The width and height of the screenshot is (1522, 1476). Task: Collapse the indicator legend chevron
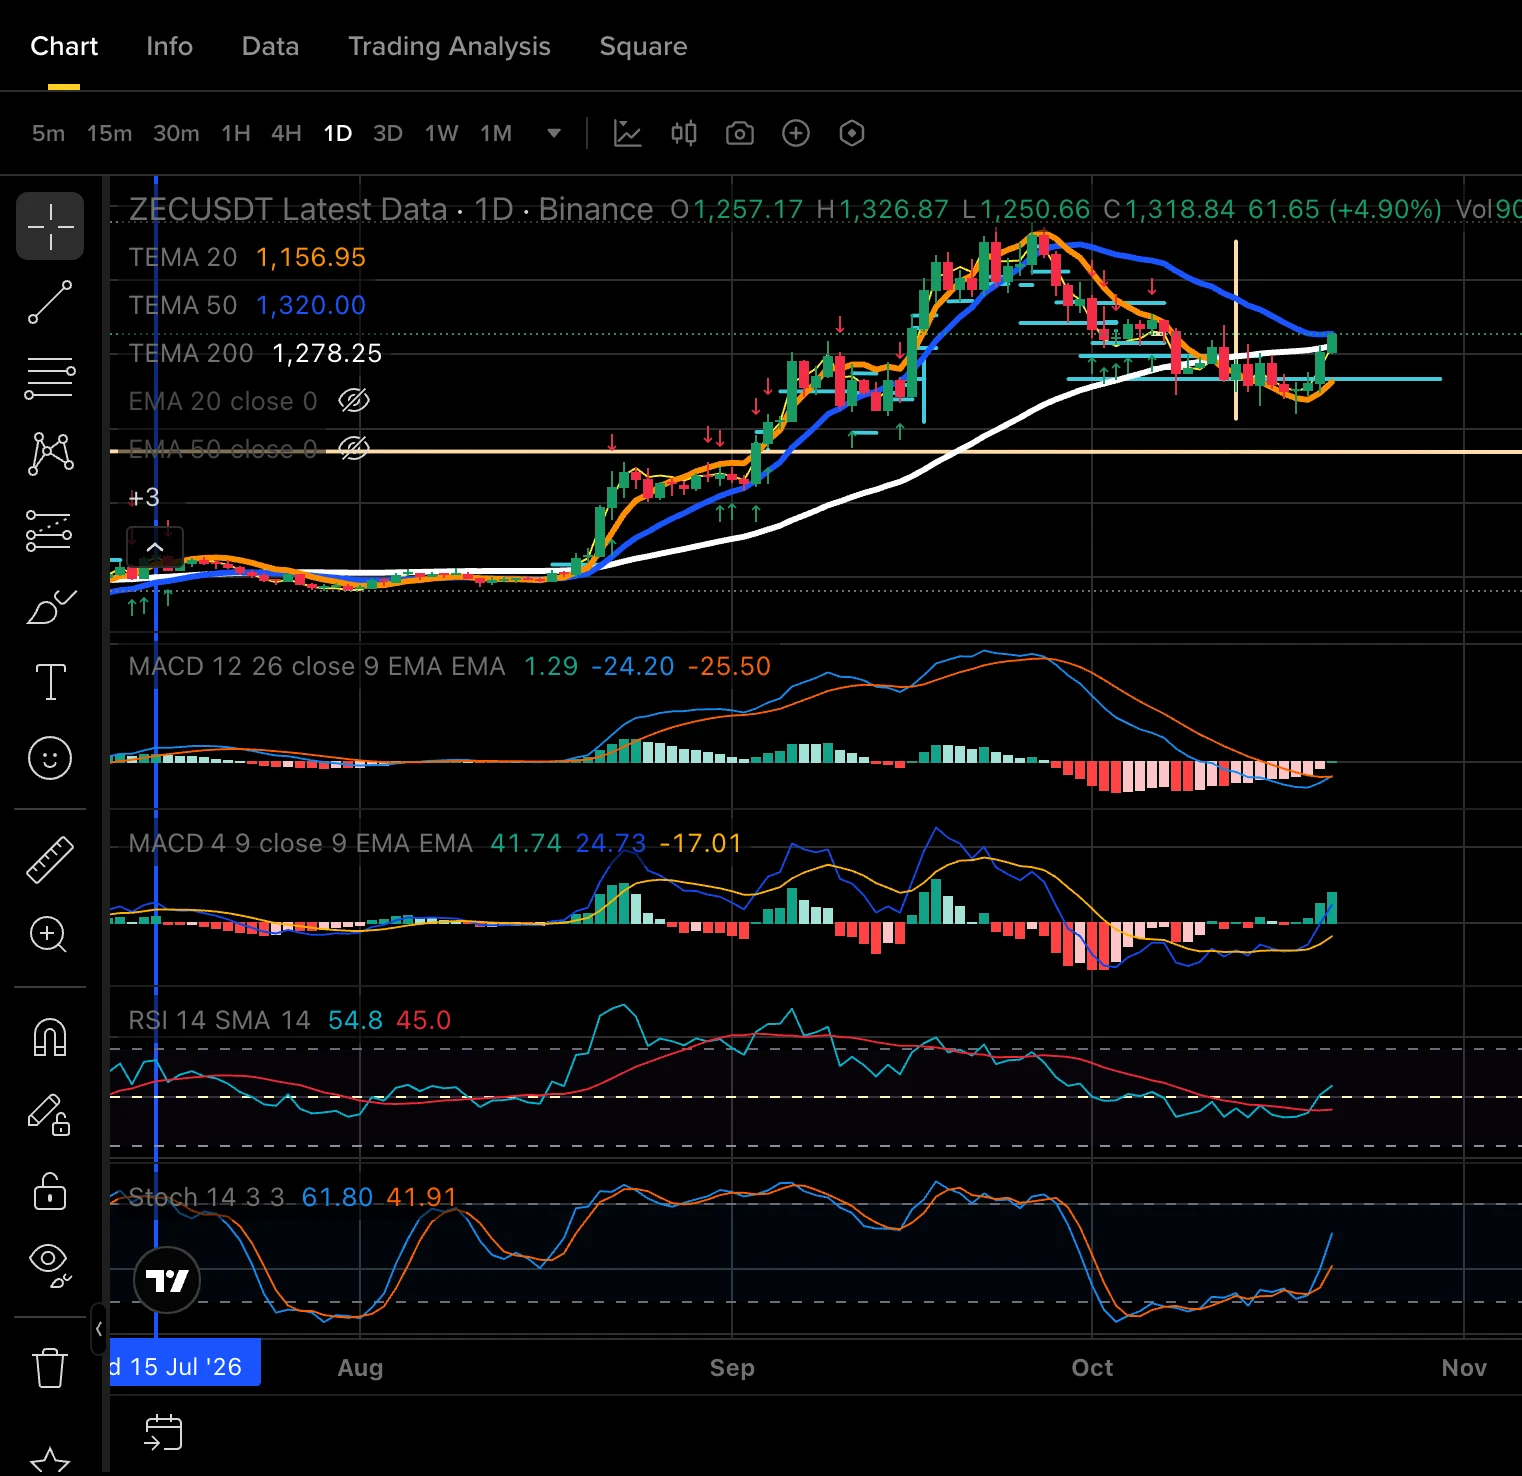[x=155, y=547]
